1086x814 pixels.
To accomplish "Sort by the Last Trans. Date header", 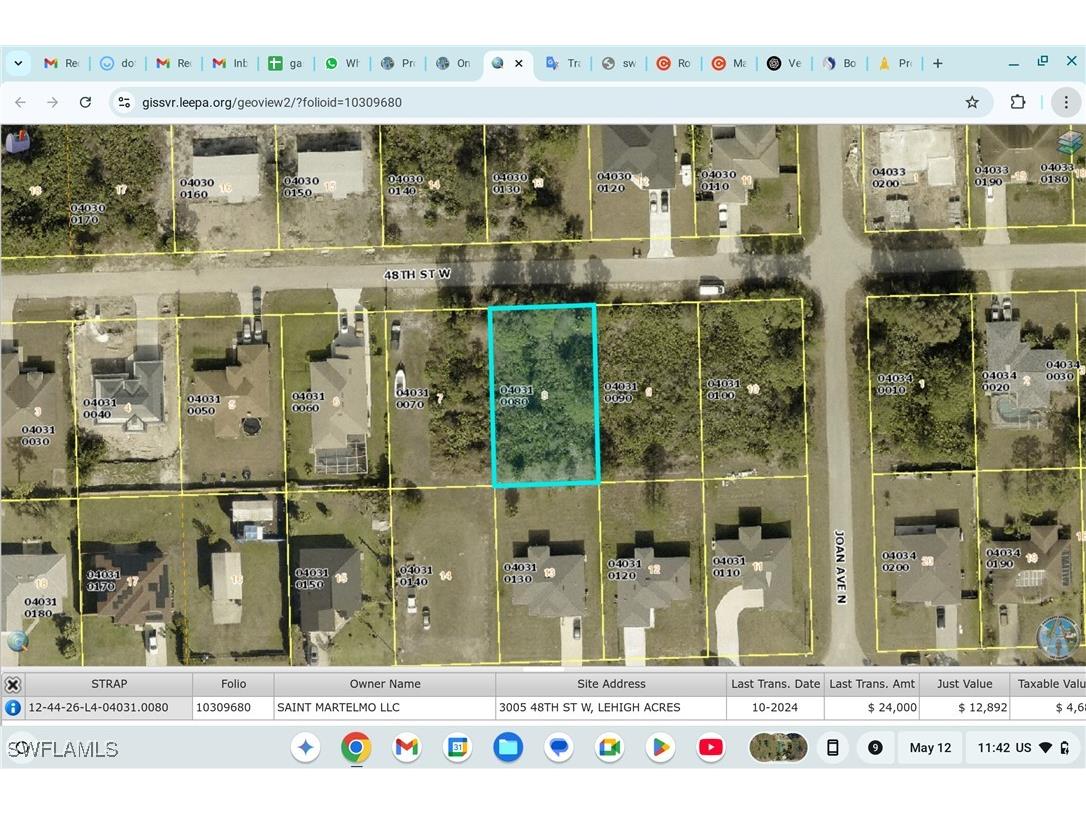I will coord(775,684).
